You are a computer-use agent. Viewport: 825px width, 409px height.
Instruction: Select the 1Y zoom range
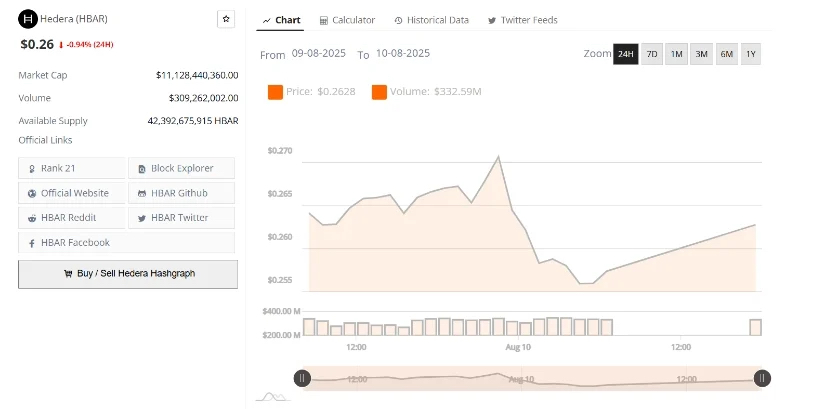click(751, 54)
